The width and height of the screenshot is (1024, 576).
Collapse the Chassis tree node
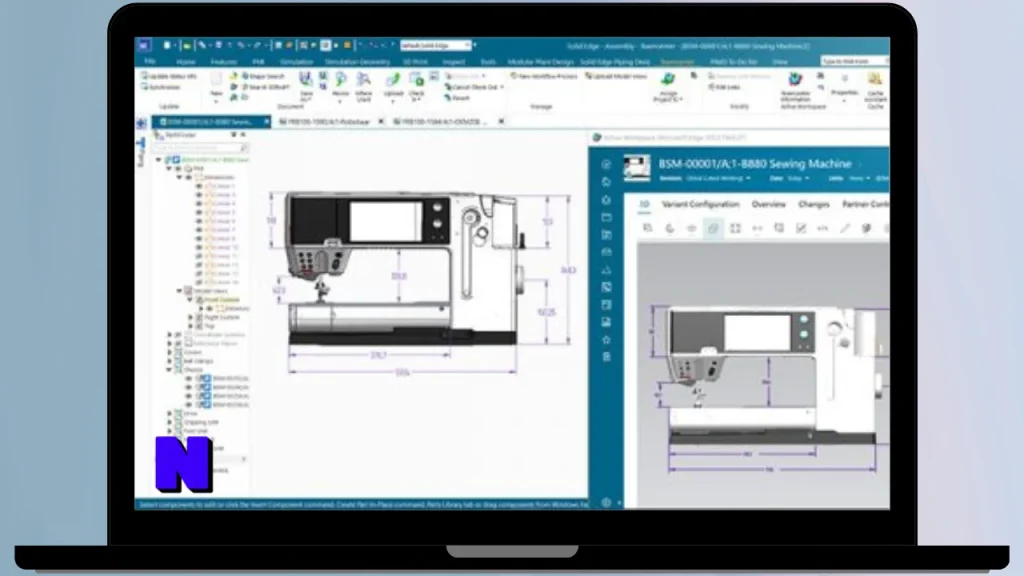[169, 370]
